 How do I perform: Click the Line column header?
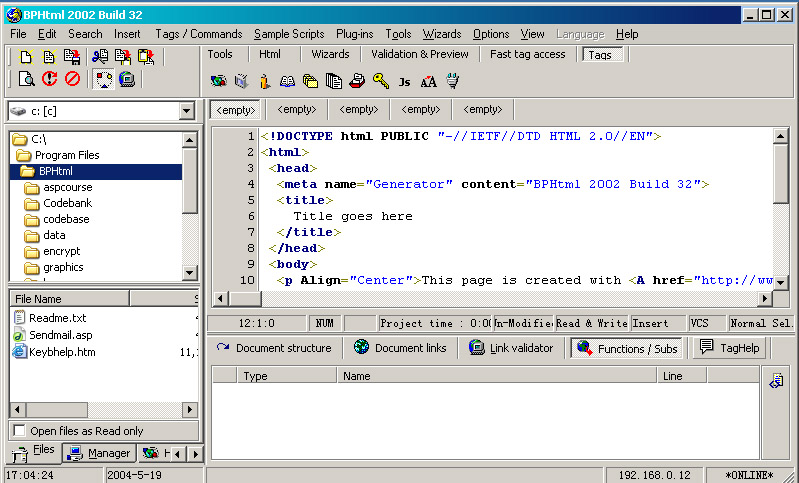click(681, 376)
